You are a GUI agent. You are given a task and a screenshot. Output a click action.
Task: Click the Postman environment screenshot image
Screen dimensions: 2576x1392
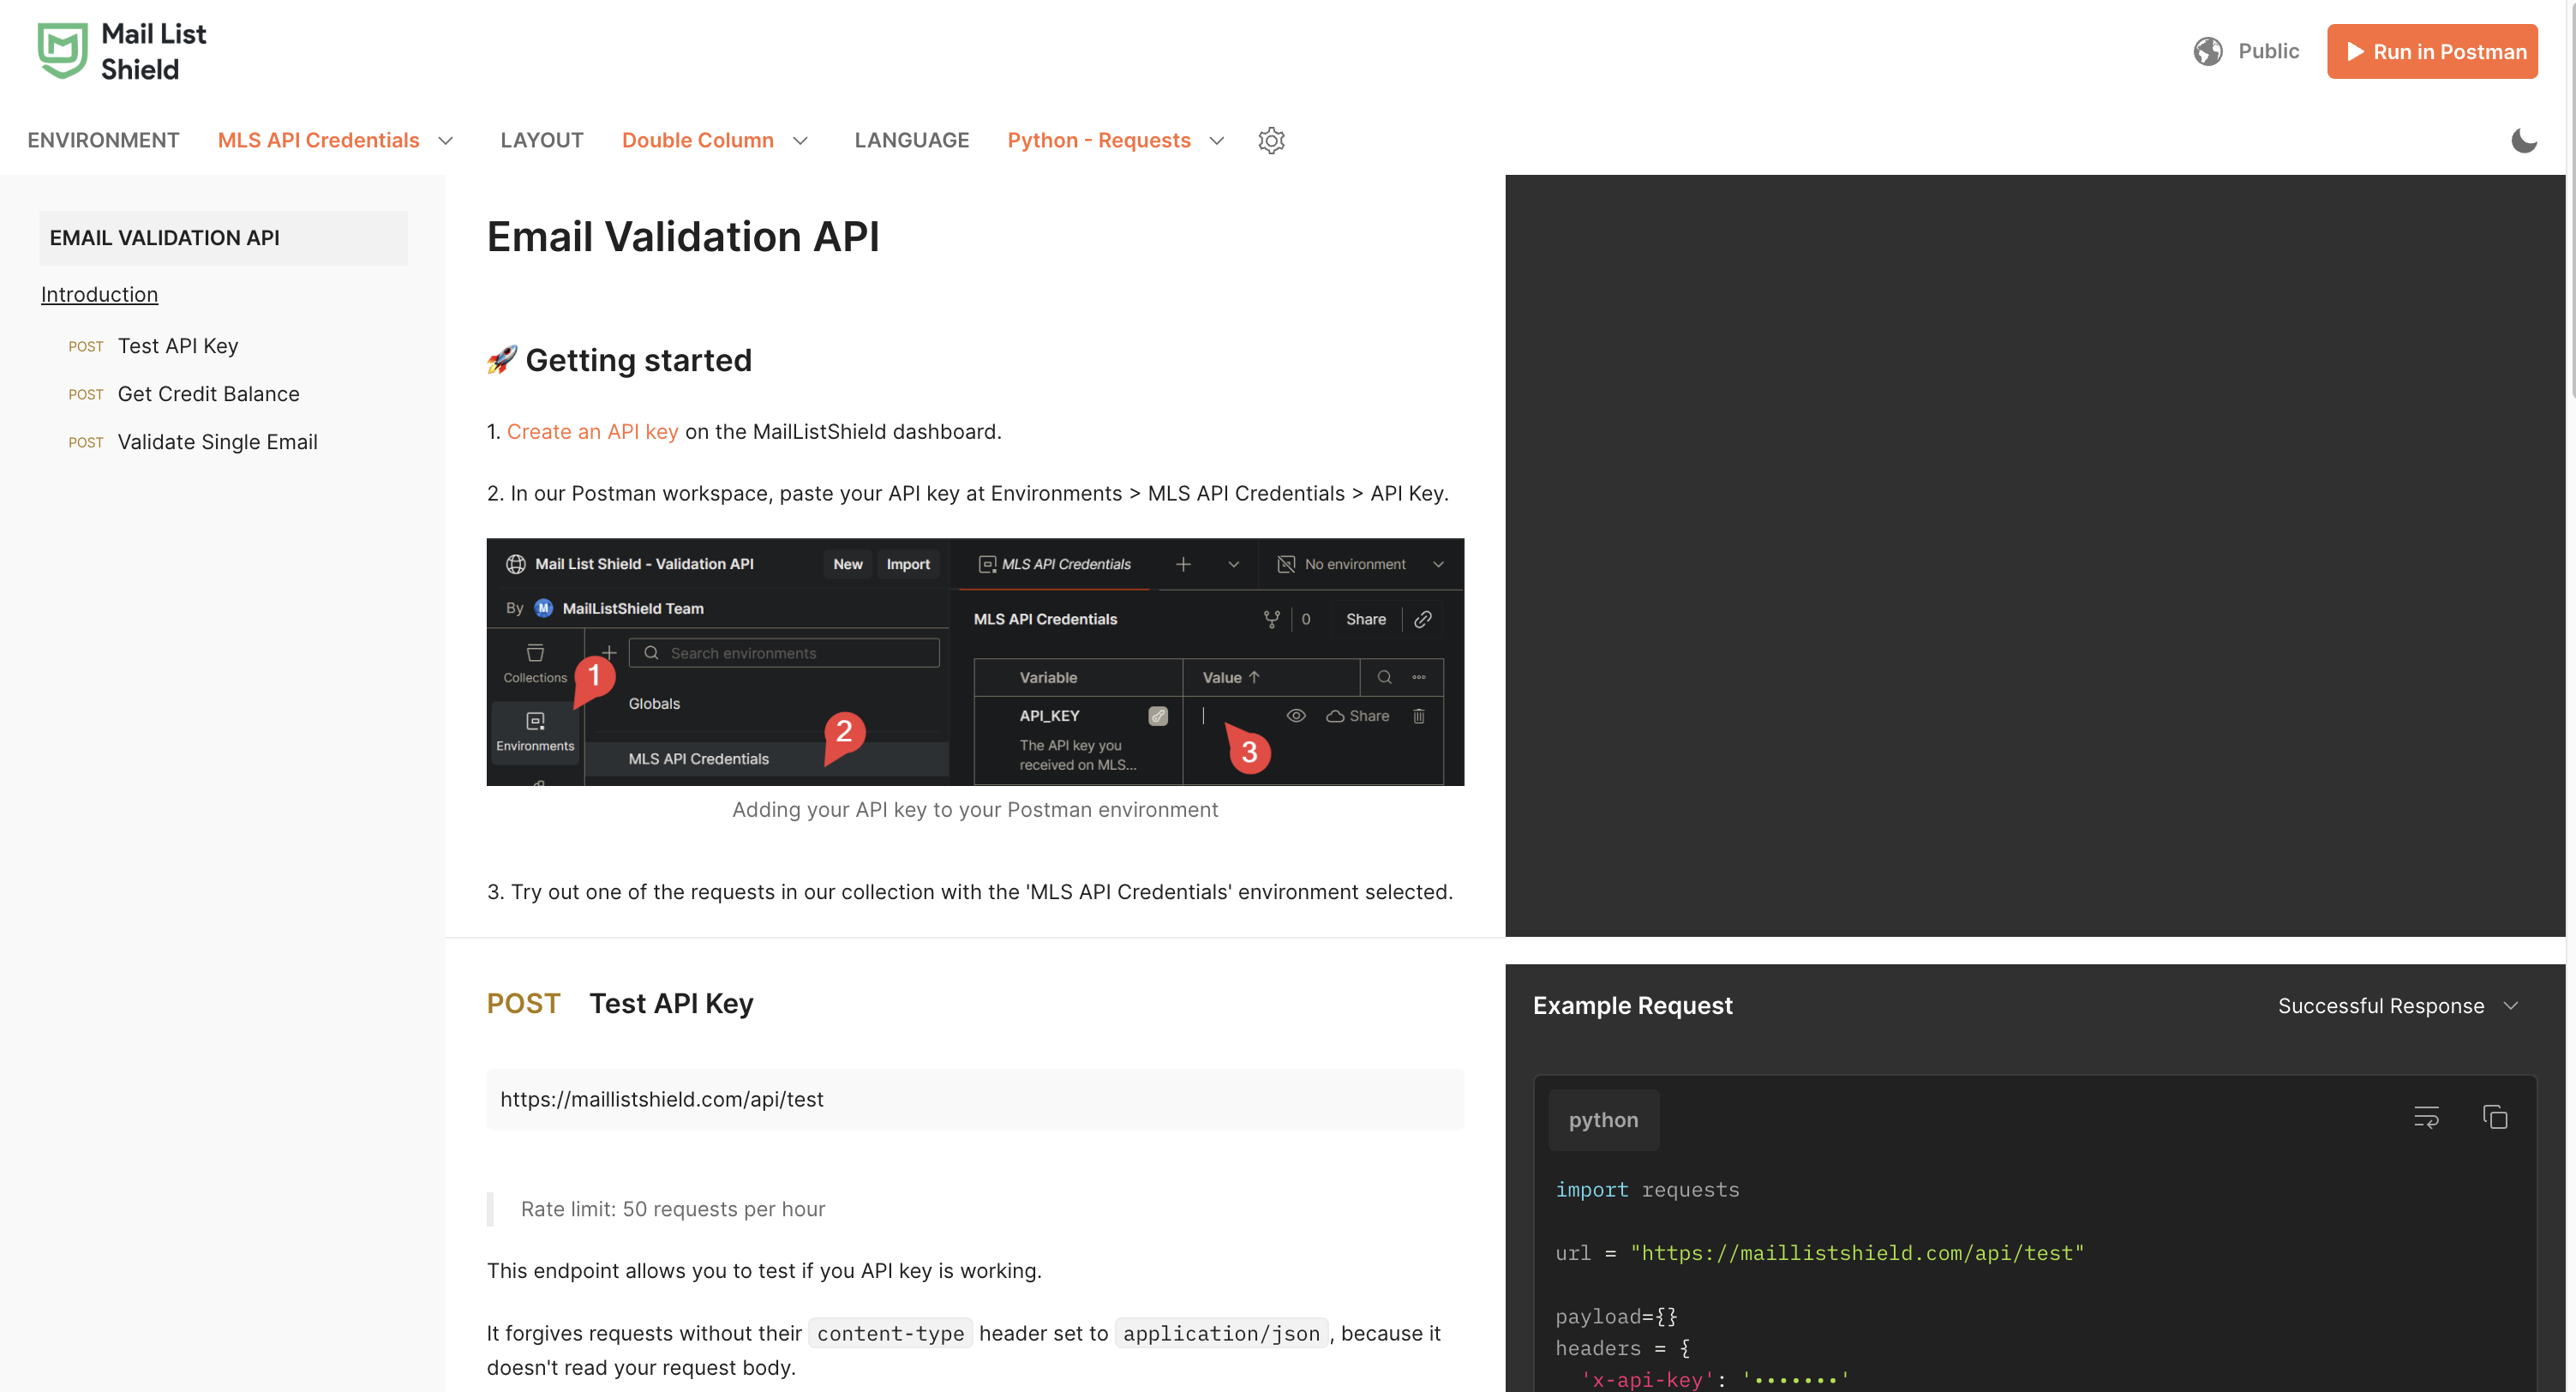975,662
